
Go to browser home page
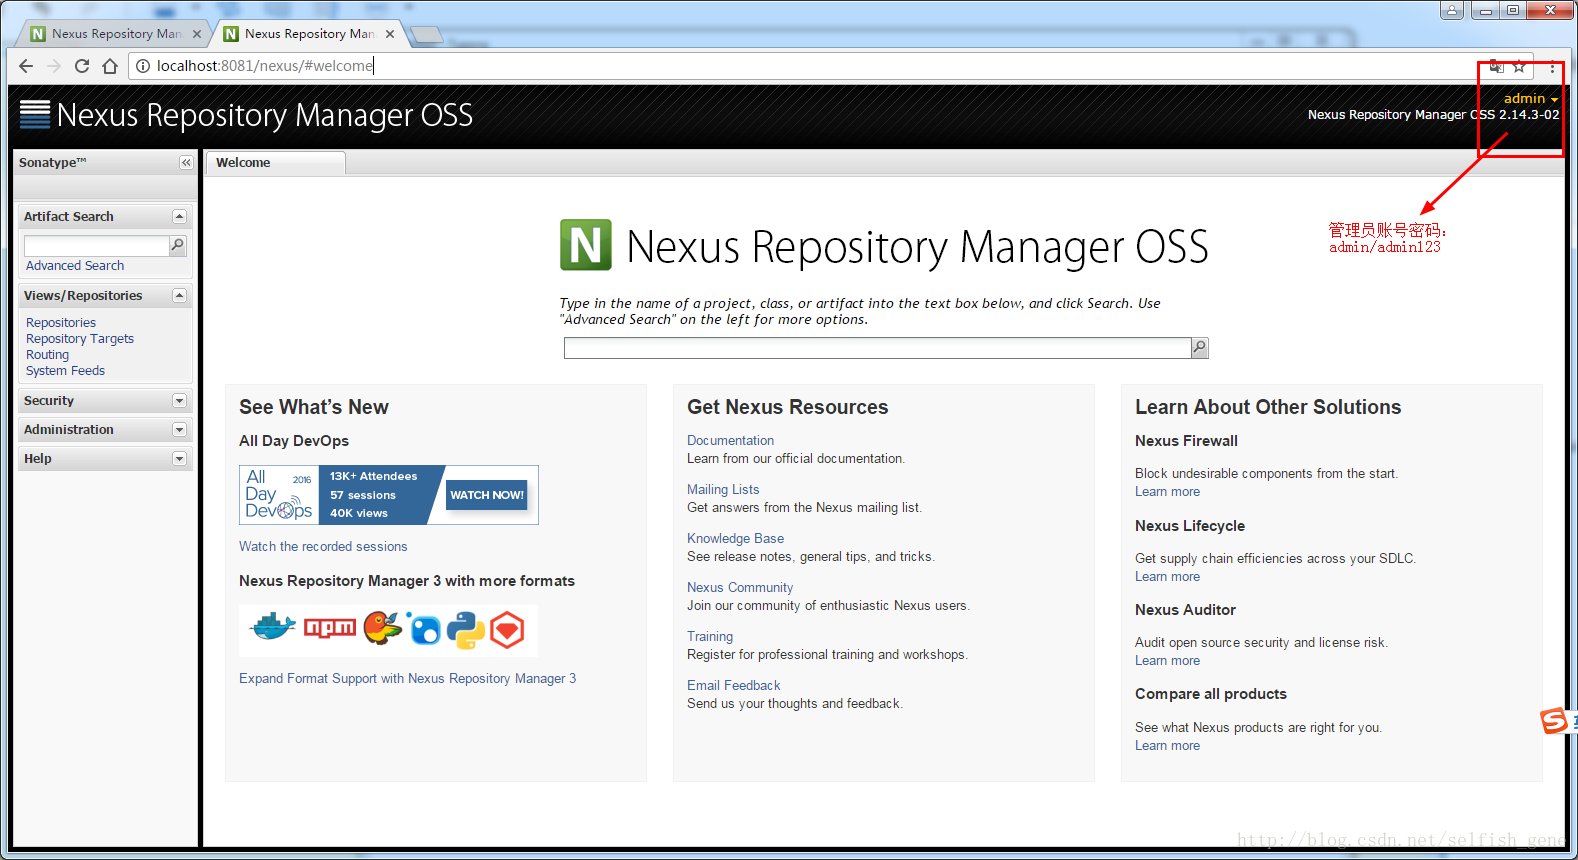[110, 66]
